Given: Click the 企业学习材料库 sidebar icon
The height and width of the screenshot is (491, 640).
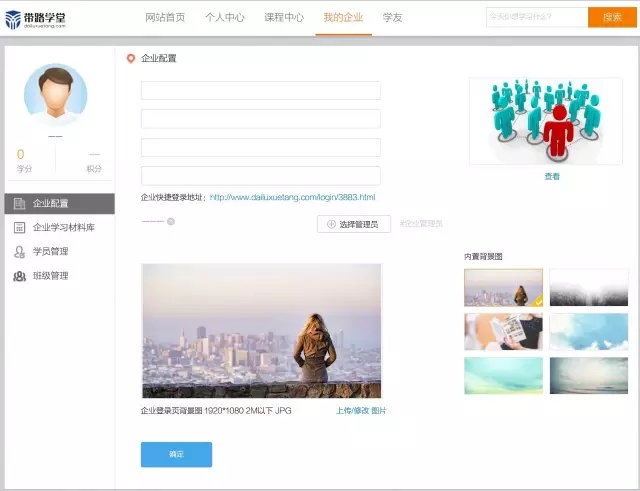Looking at the screenshot, I should 19,228.
